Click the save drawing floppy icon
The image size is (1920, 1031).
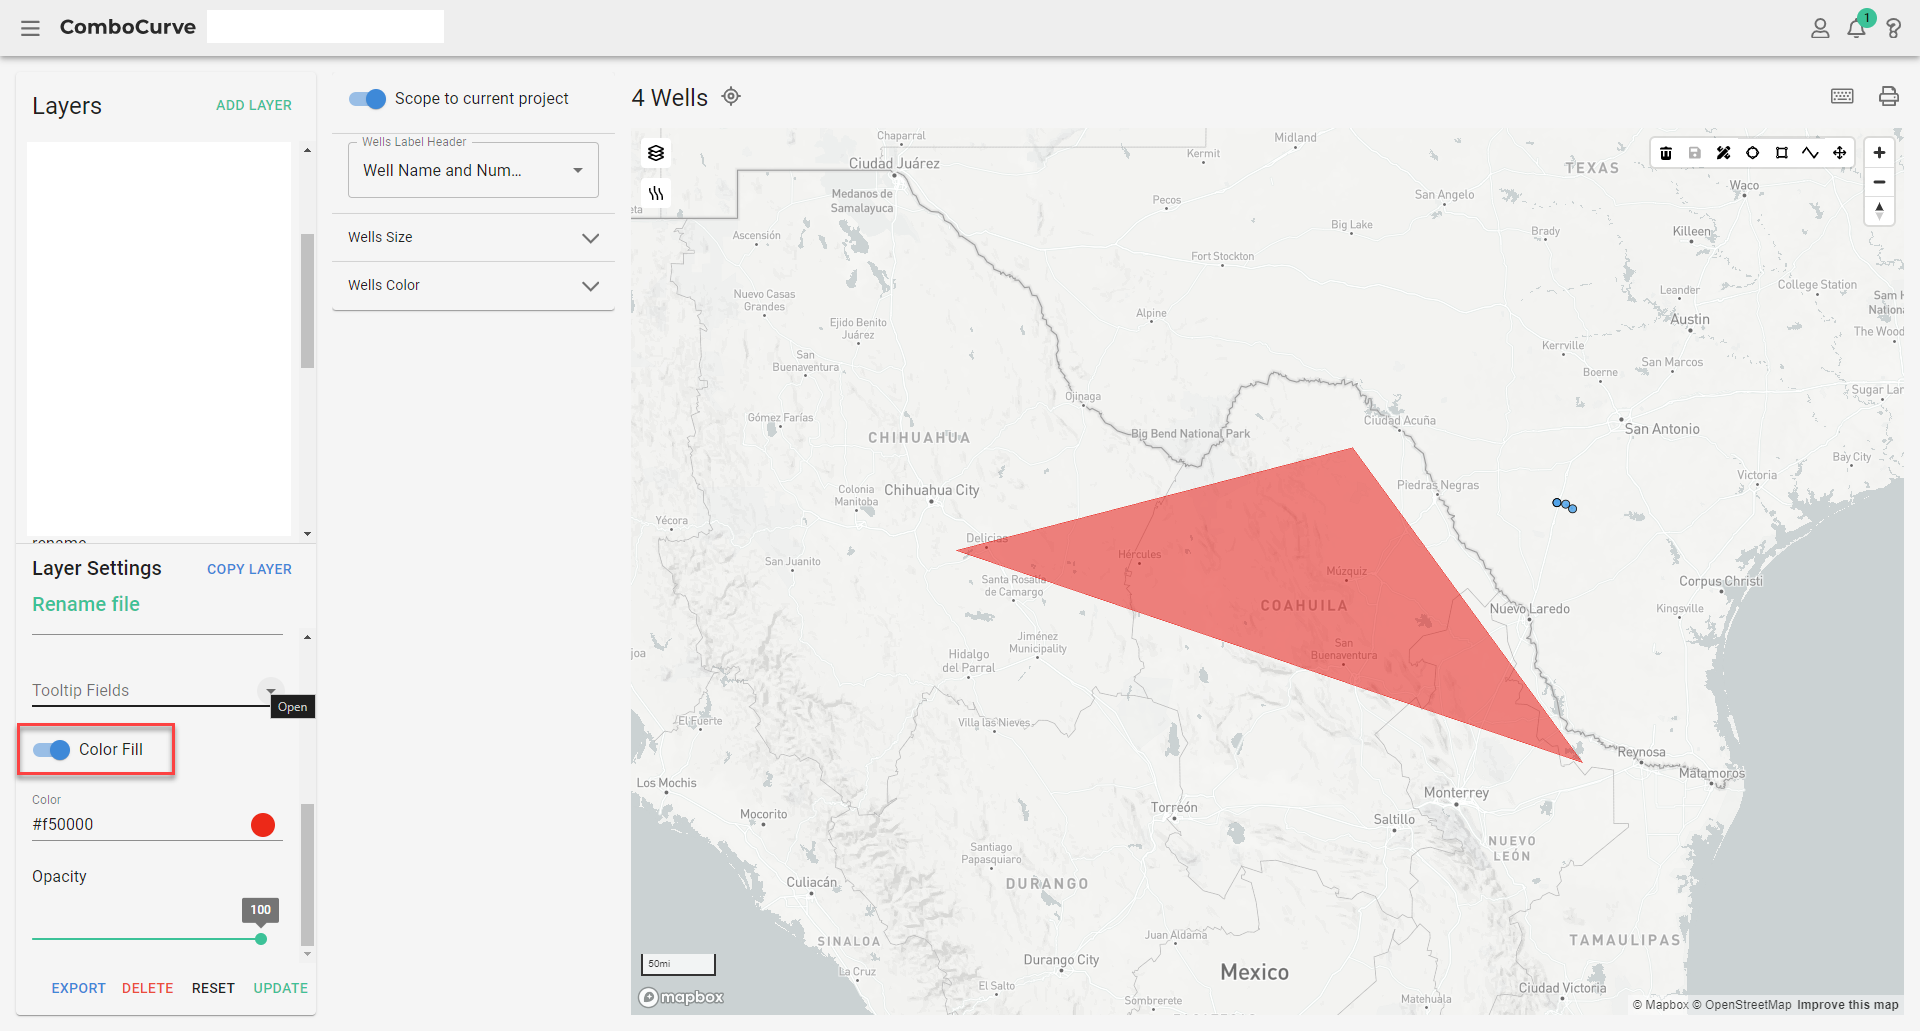coord(1695,153)
